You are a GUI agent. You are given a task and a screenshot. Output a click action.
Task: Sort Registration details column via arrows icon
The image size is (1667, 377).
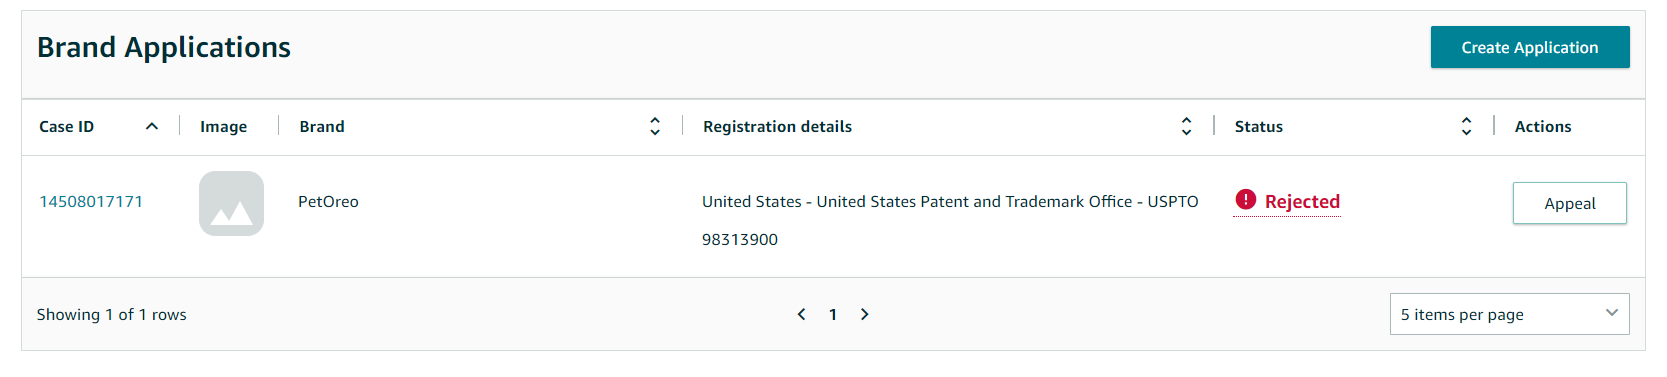point(1186,126)
